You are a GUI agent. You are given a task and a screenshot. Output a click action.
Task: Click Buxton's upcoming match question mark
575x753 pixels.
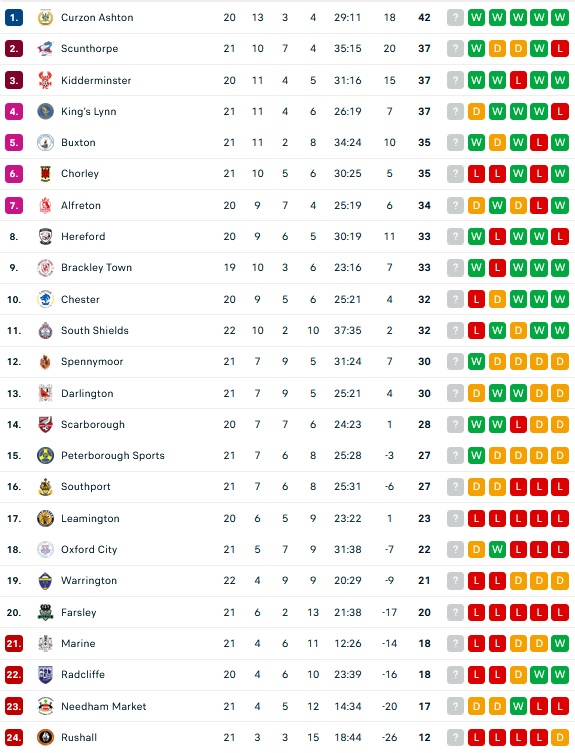pyautogui.click(x=455, y=143)
